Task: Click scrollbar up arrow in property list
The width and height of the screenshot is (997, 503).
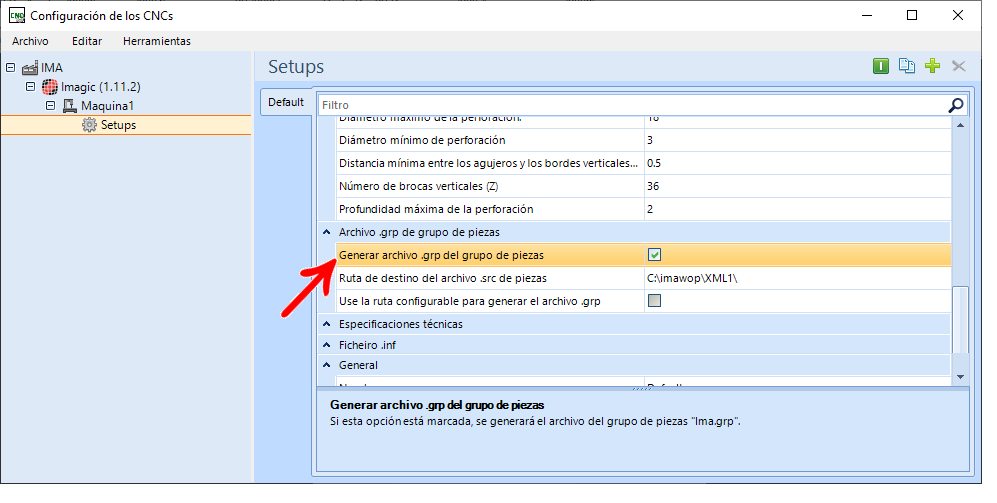Action: (x=960, y=125)
